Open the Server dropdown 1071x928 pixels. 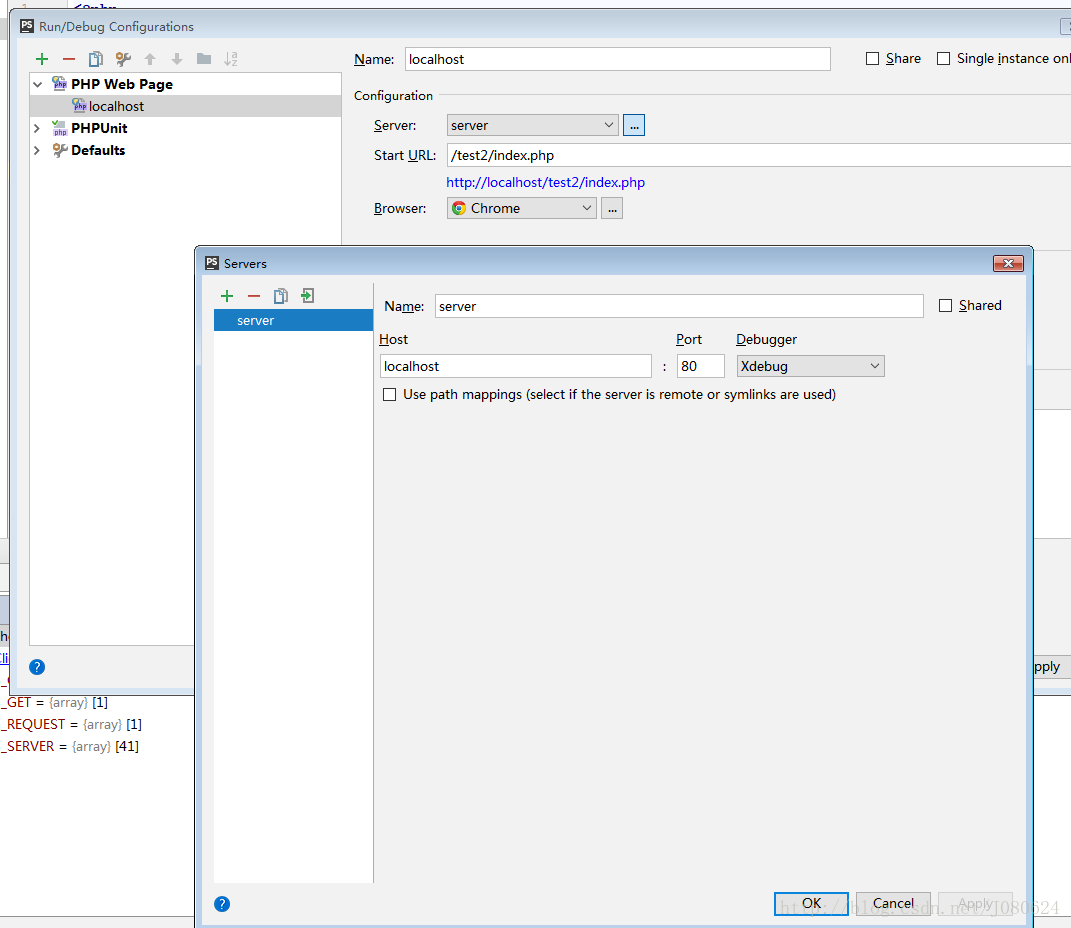pyautogui.click(x=533, y=126)
